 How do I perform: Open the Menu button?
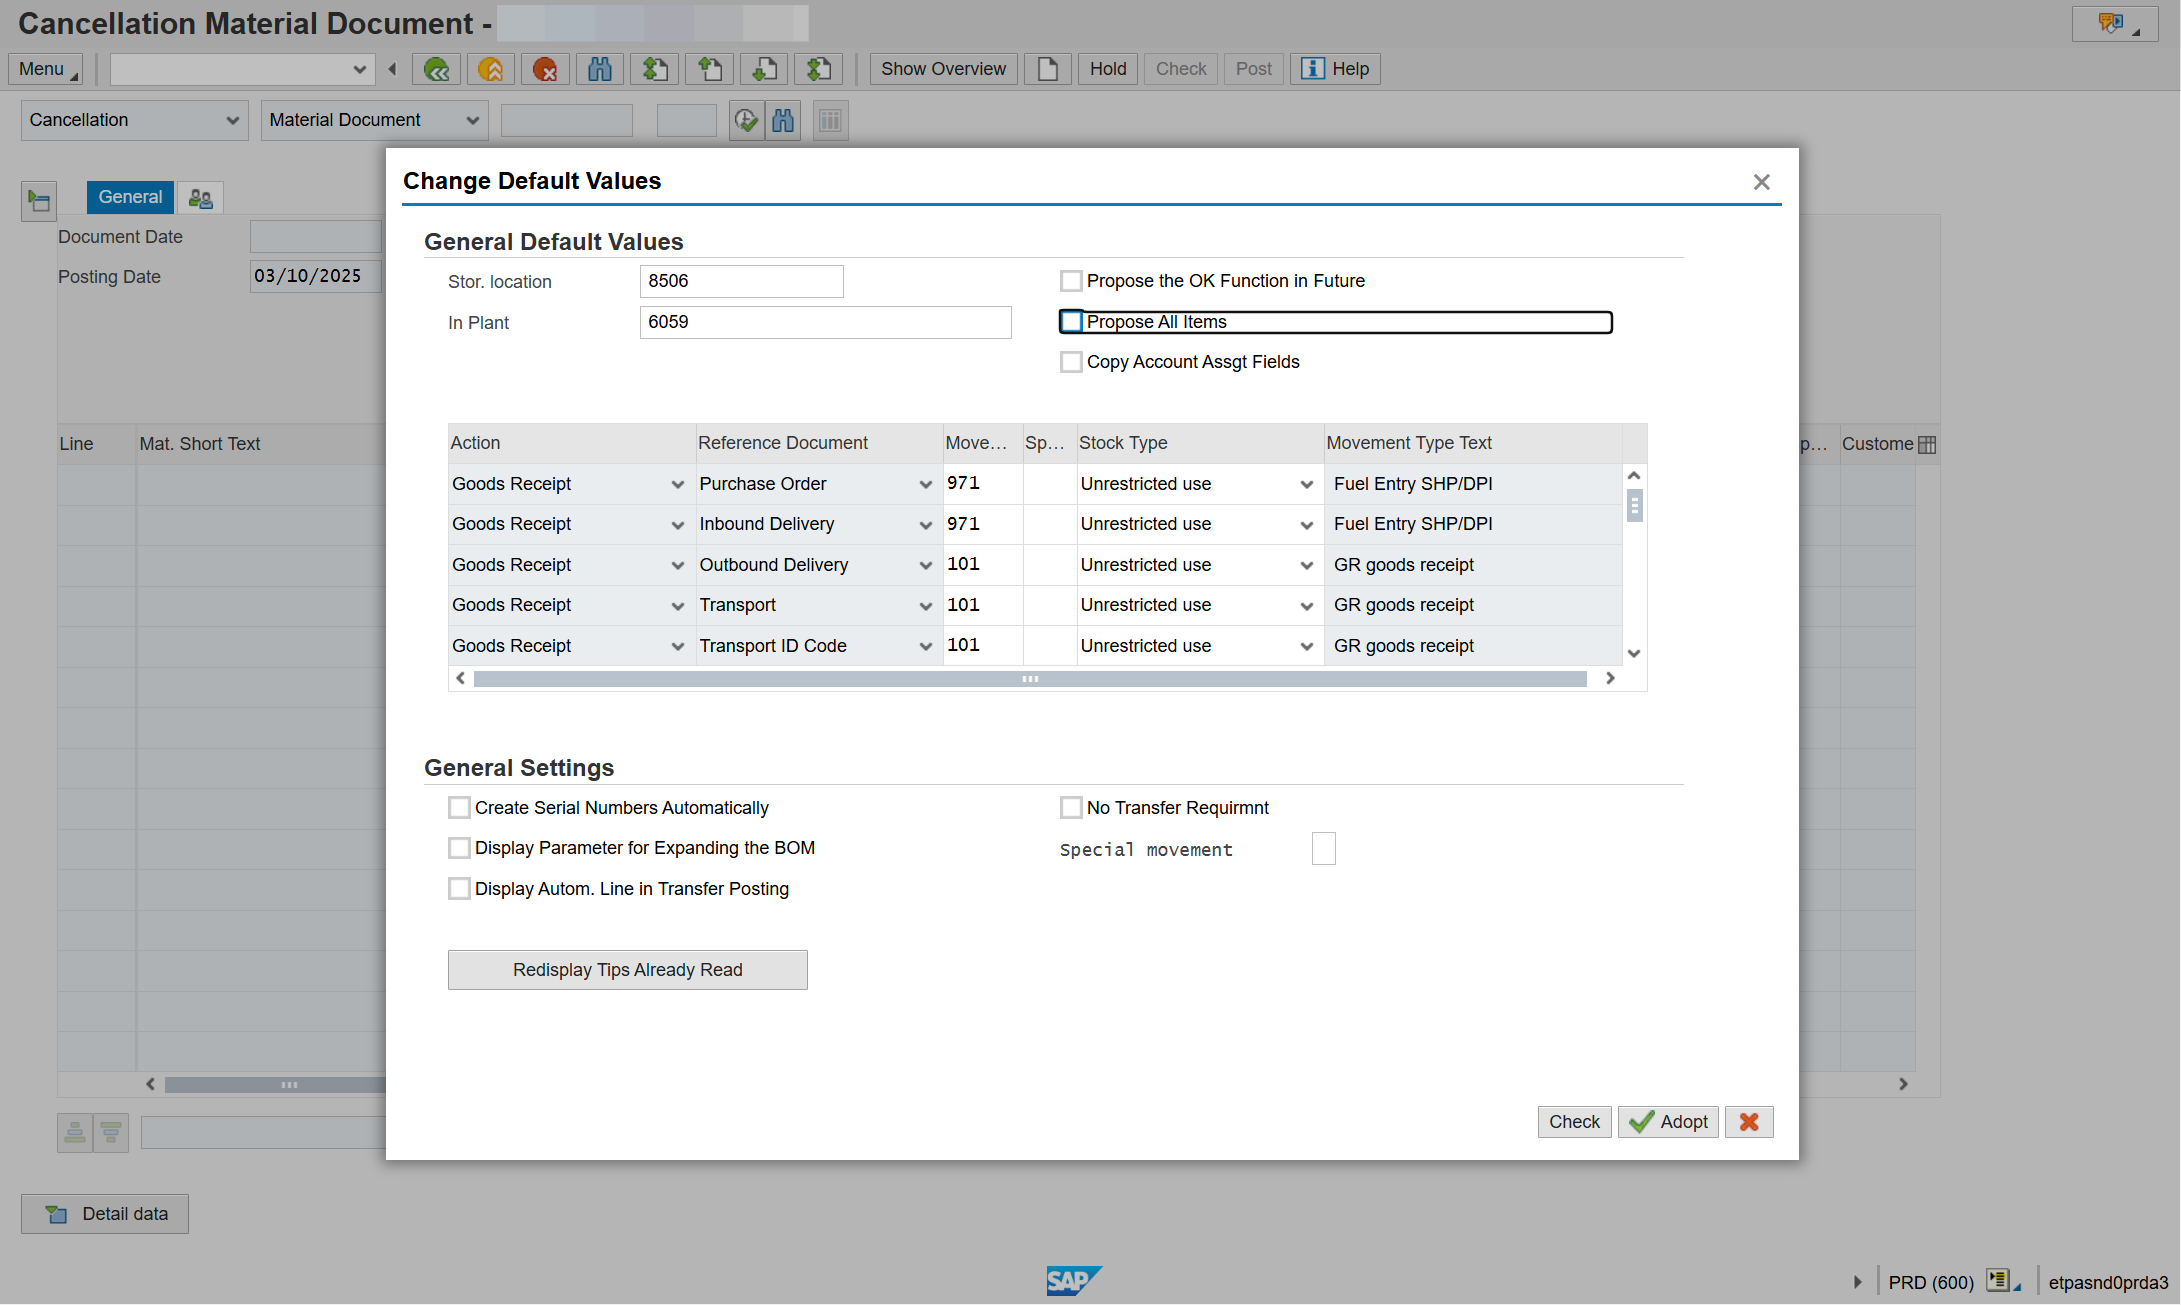pos(45,69)
